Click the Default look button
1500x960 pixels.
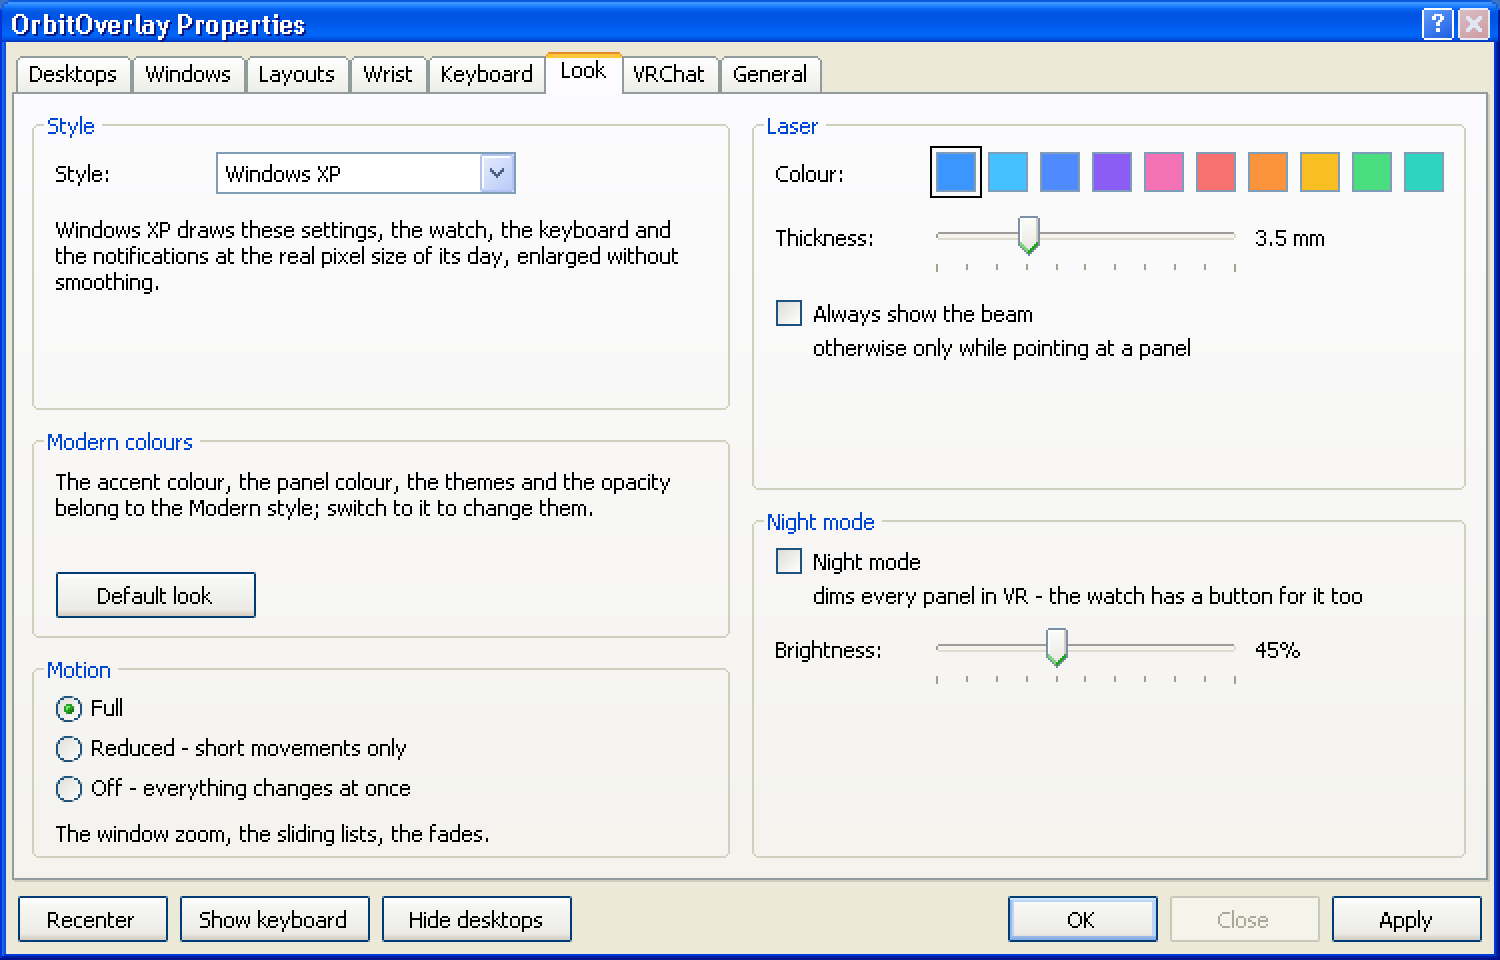156,595
